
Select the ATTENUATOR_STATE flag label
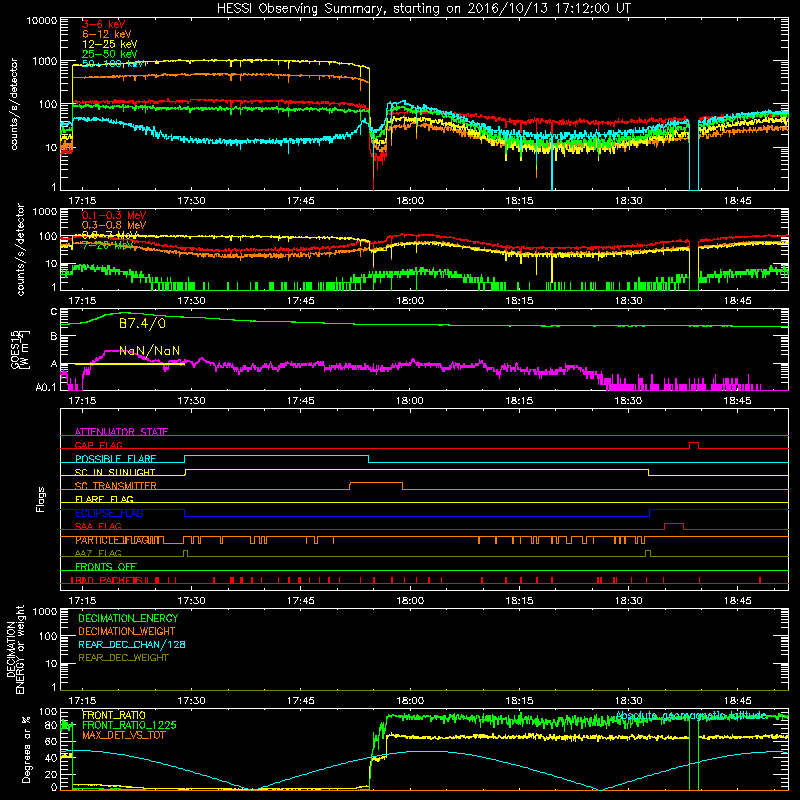121,432
